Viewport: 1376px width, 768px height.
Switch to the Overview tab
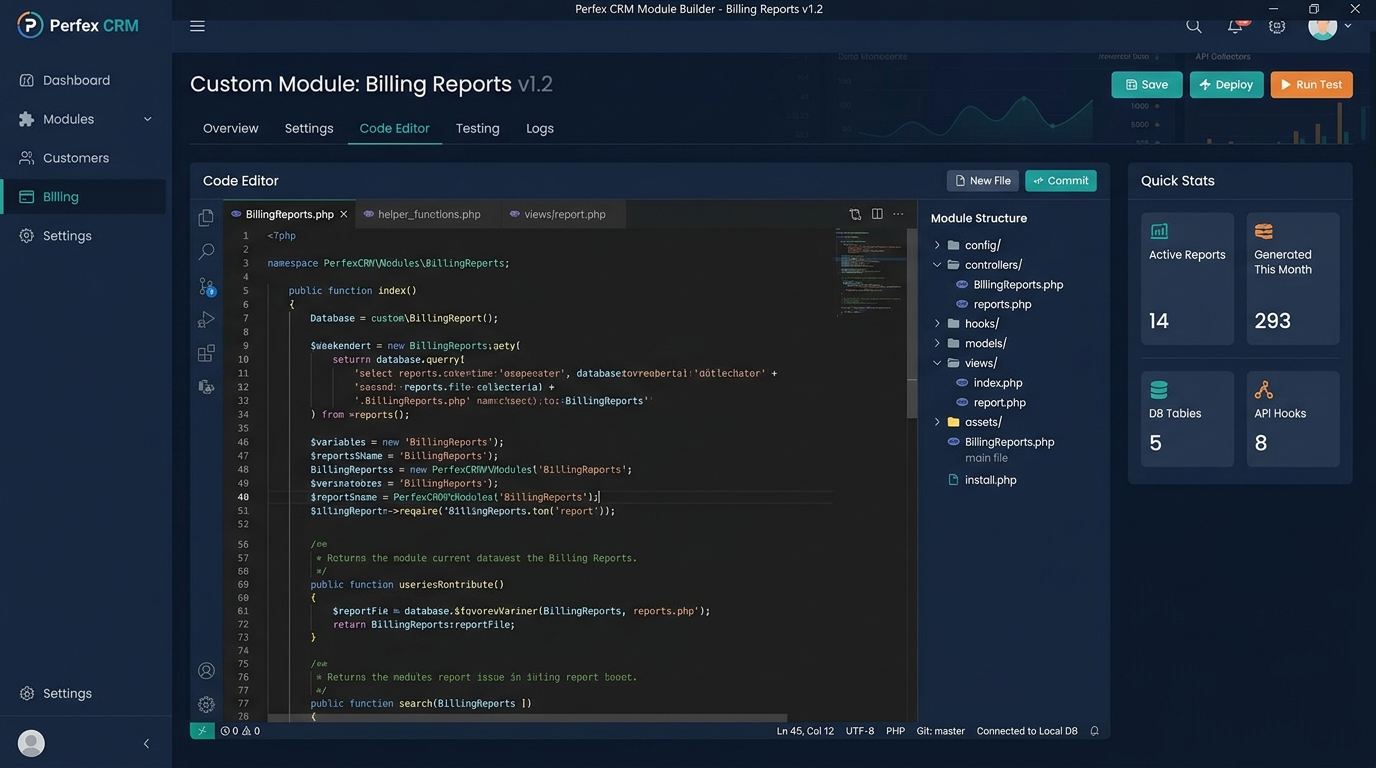(x=231, y=128)
